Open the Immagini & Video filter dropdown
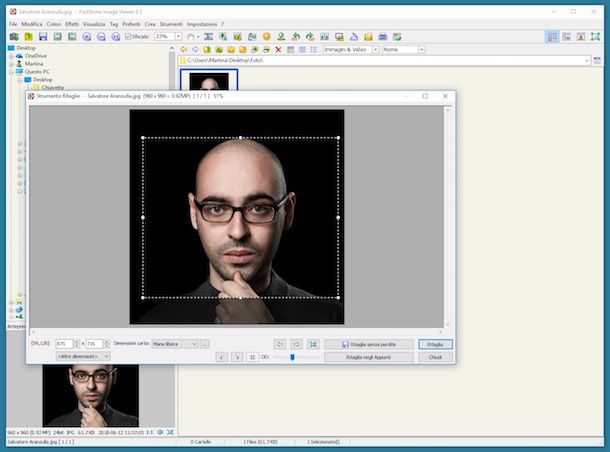Image resolution: width=610 pixels, height=452 pixels. [x=375, y=49]
